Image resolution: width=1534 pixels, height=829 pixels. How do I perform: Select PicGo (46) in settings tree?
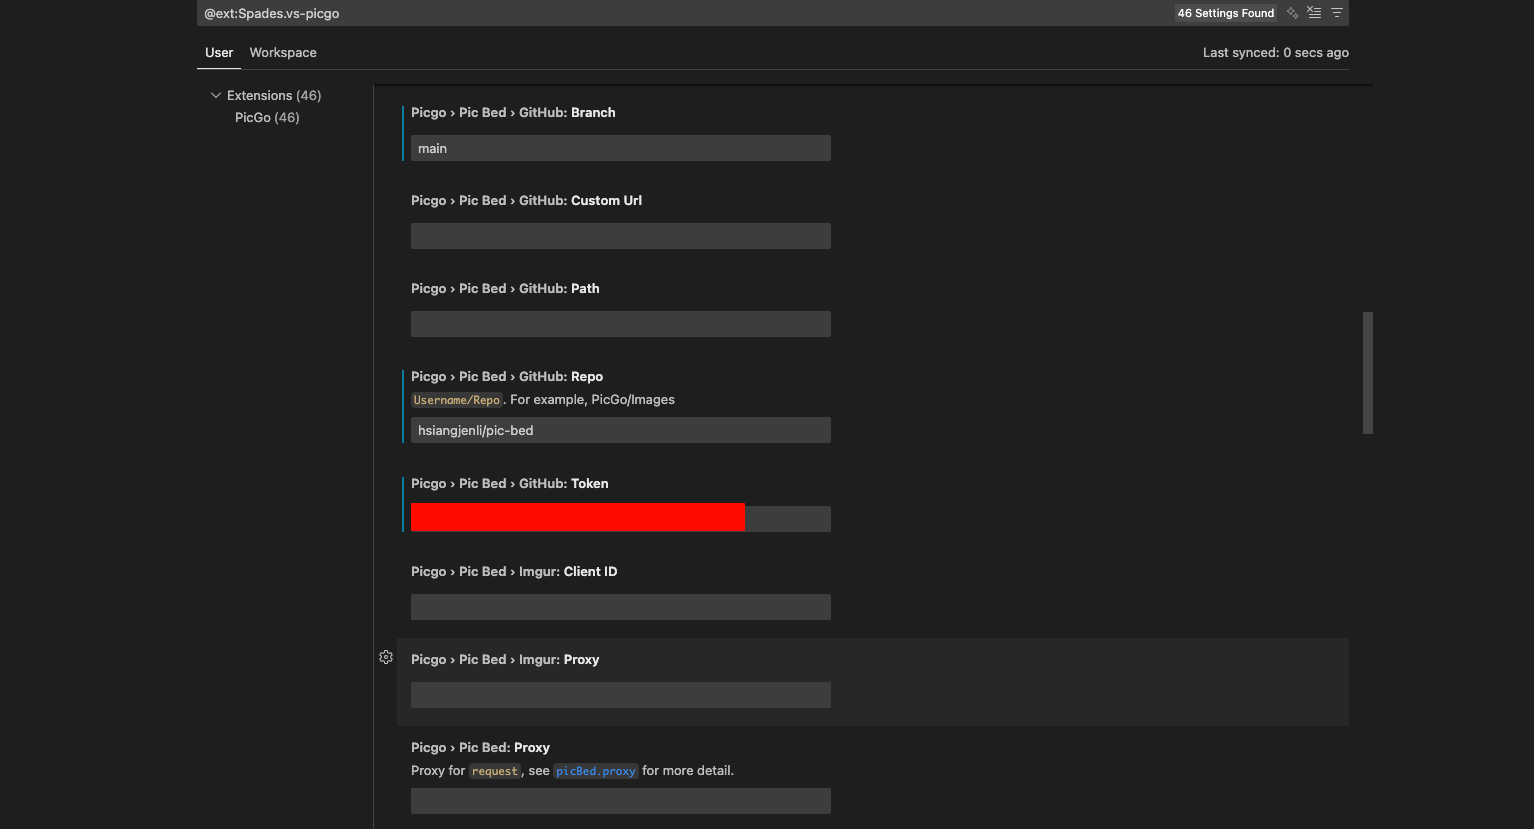pyautogui.click(x=267, y=117)
